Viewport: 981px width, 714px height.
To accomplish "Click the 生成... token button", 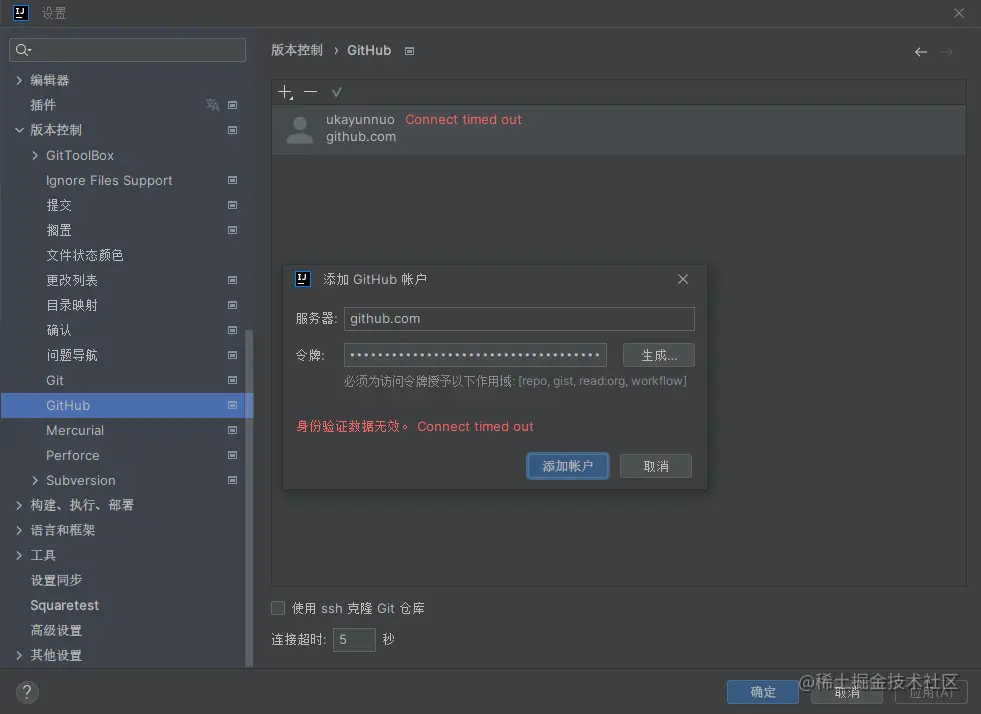I will (659, 355).
